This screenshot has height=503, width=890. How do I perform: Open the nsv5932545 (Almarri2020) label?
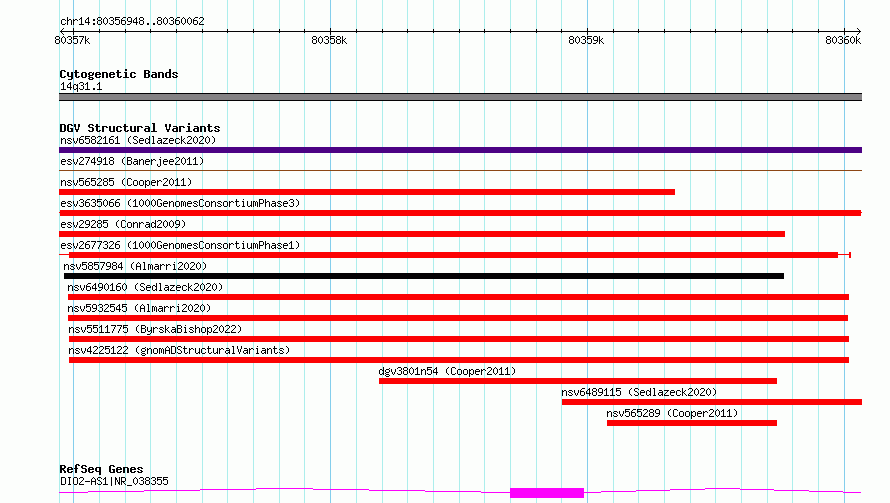pyautogui.click(x=139, y=308)
